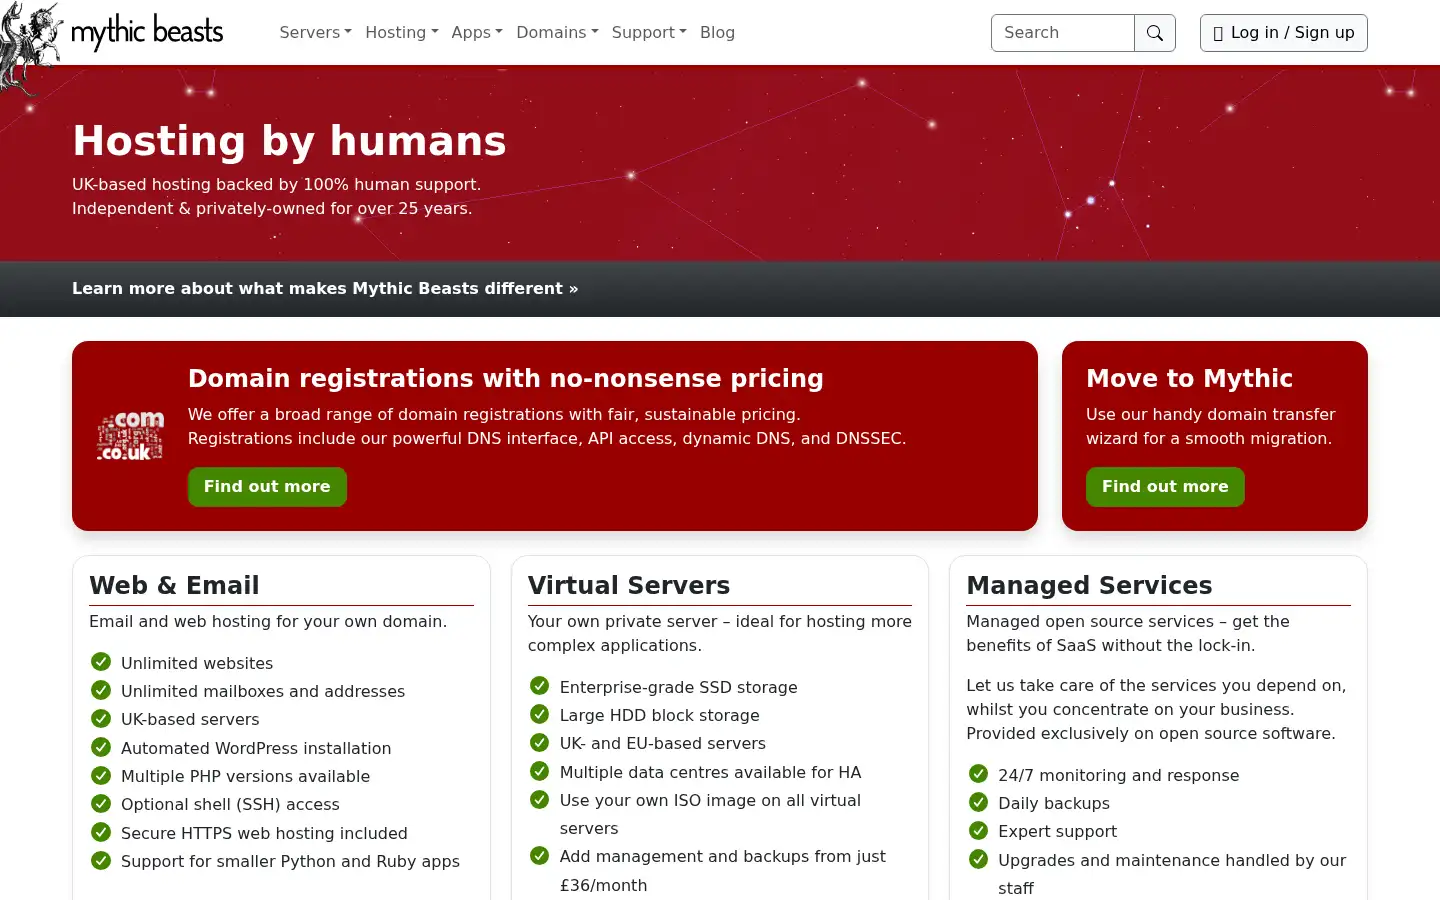Click the text Automated WordPress installation

[x=256, y=748]
